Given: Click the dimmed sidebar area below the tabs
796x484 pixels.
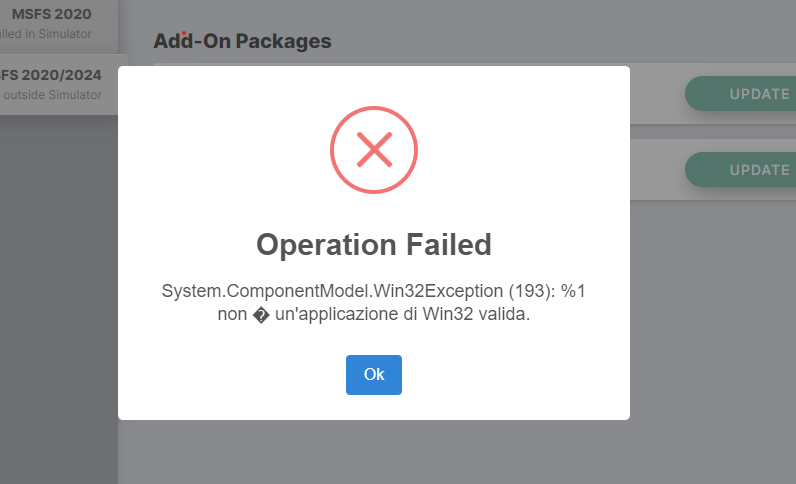Looking at the screenshot, I should pyautogui.click(x=58, y=300).
